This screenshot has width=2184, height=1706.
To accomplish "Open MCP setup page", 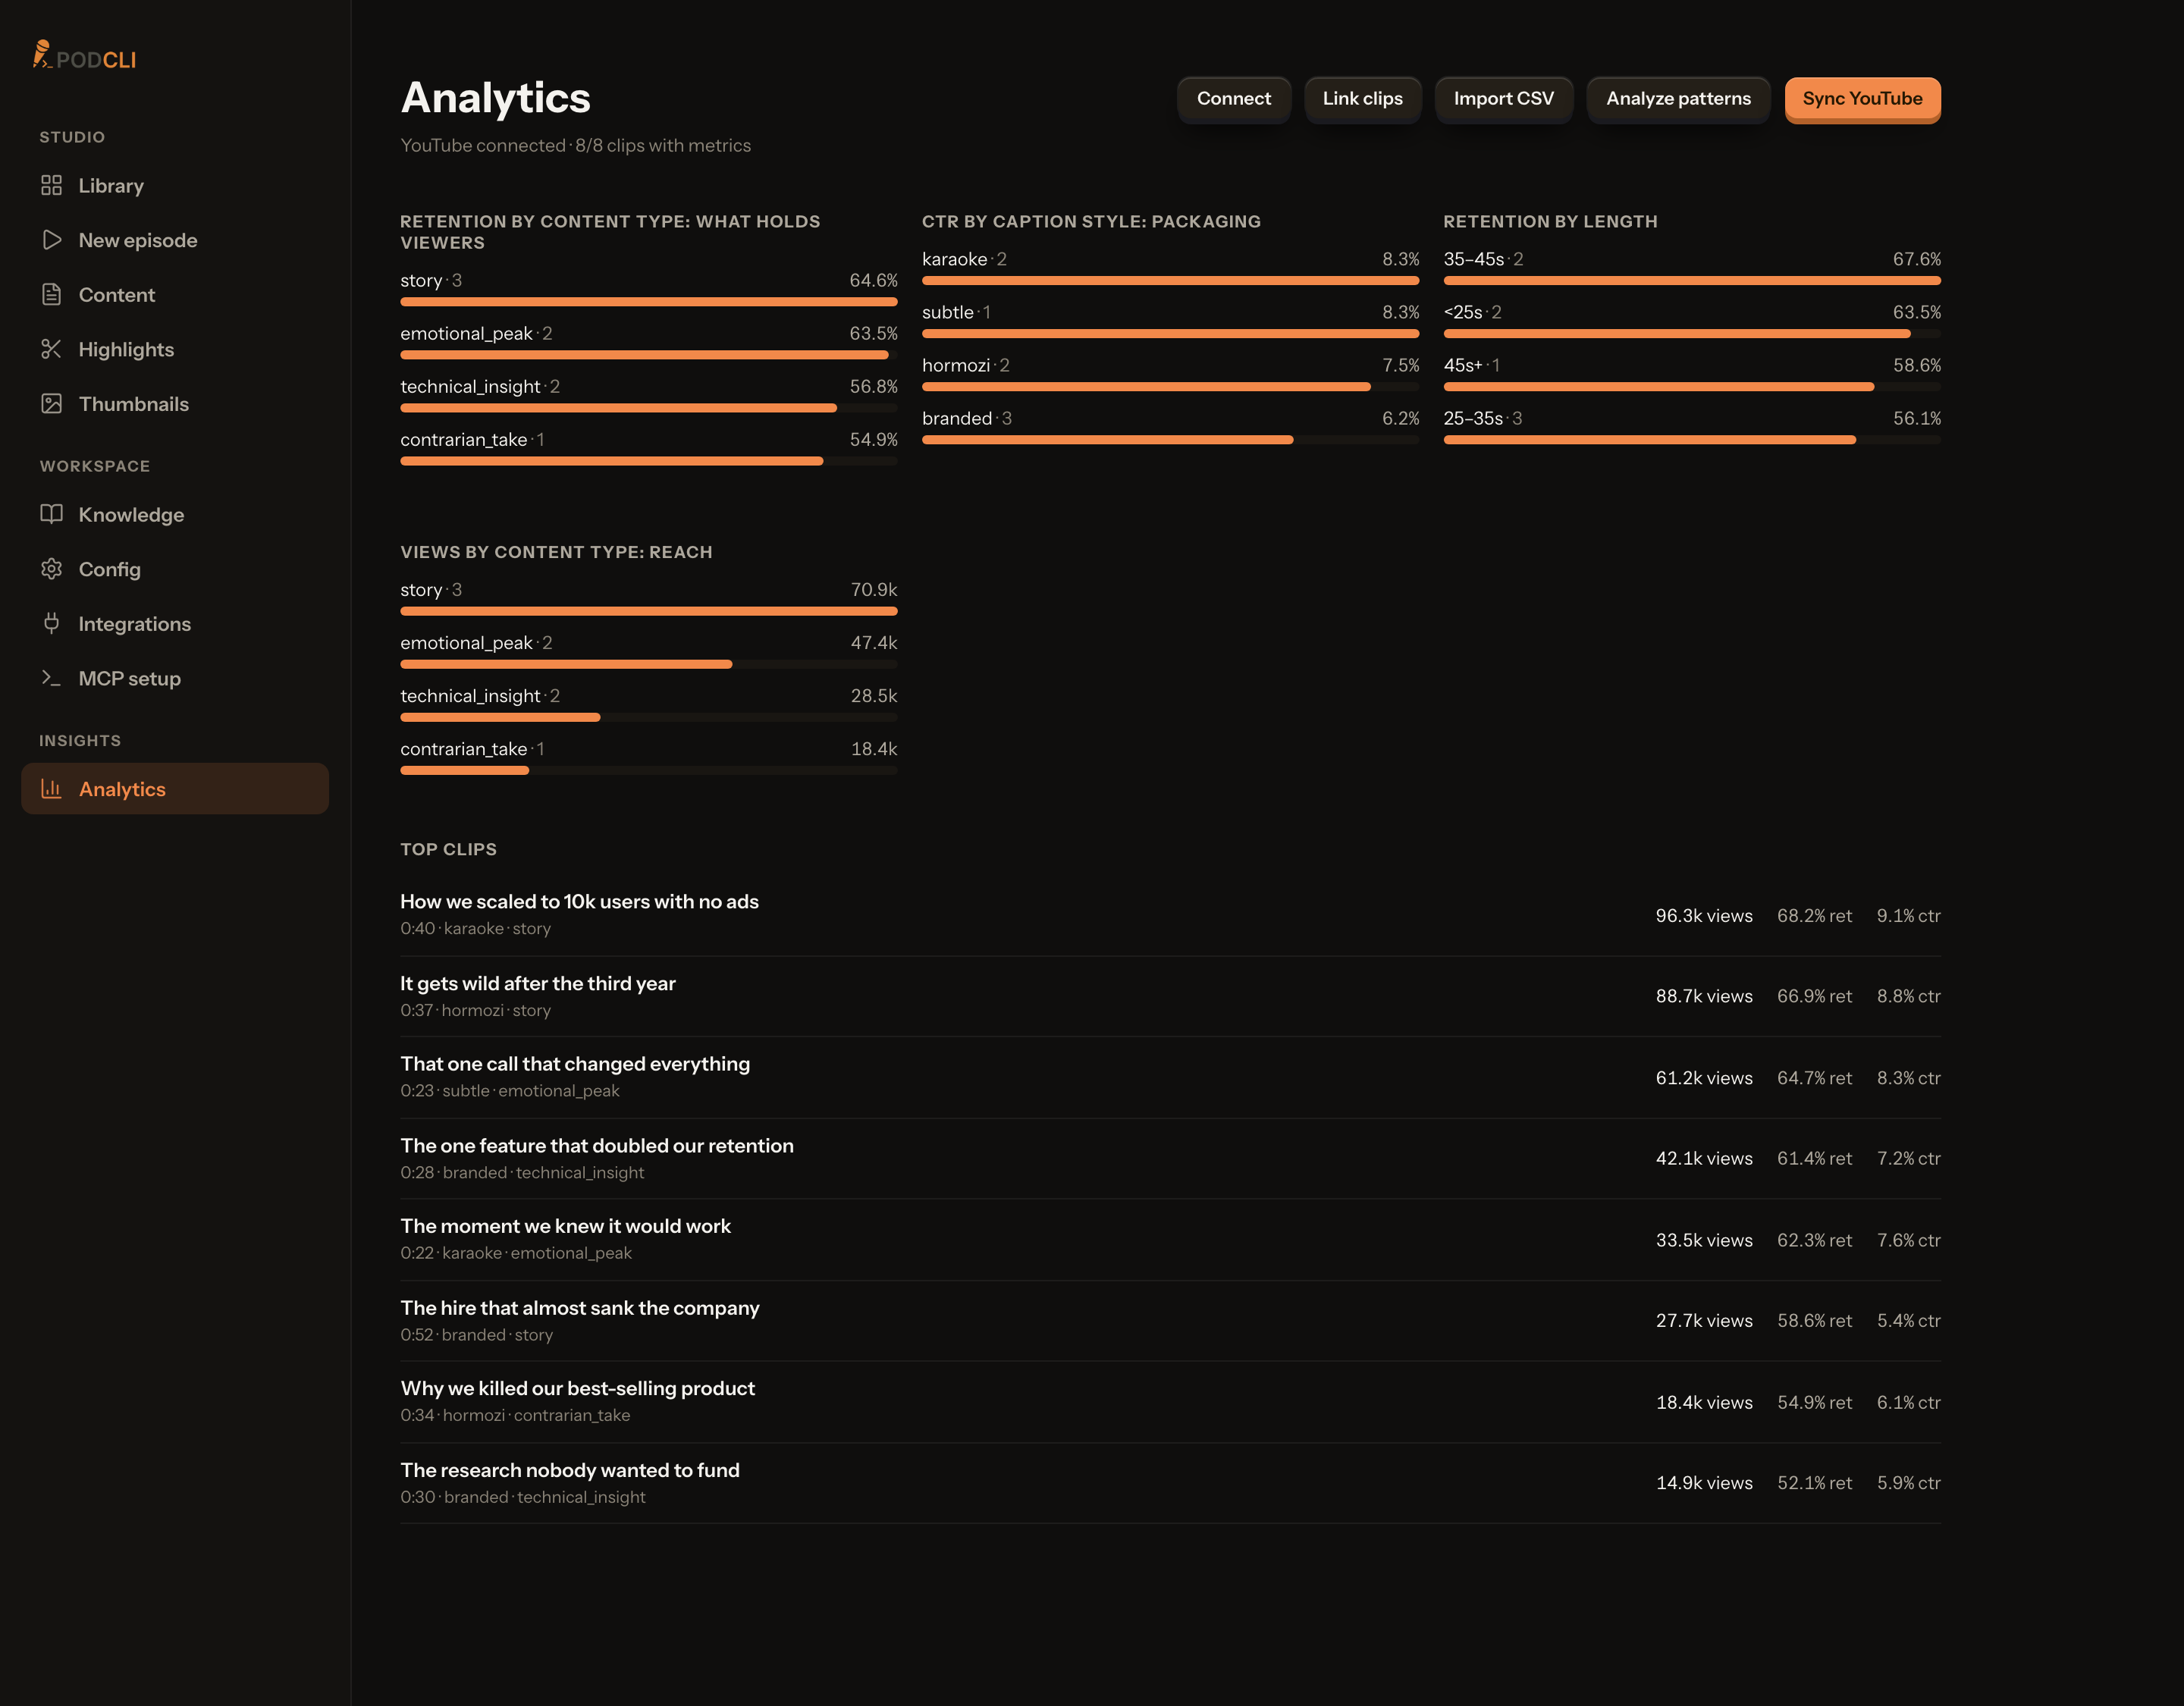I will (x=175, y=678).
